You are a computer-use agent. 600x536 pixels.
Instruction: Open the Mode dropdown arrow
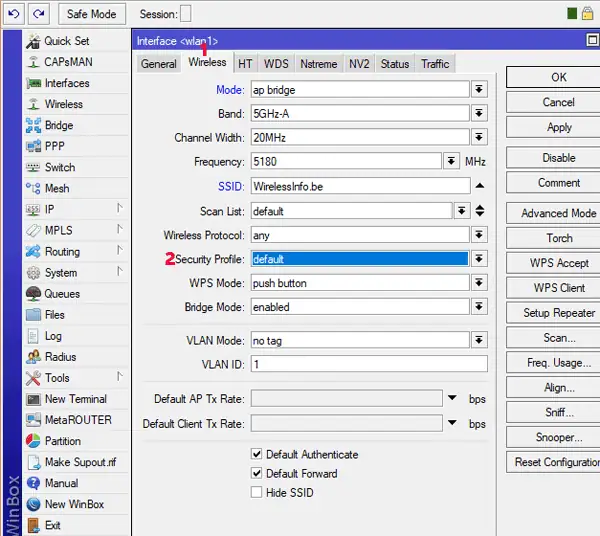(479, 90)
